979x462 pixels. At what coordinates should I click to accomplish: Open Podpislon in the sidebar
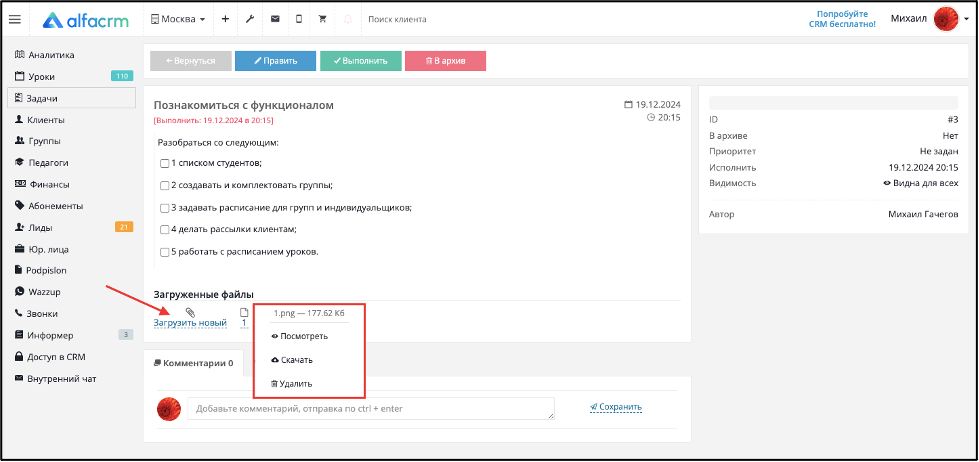pos(41,270)
